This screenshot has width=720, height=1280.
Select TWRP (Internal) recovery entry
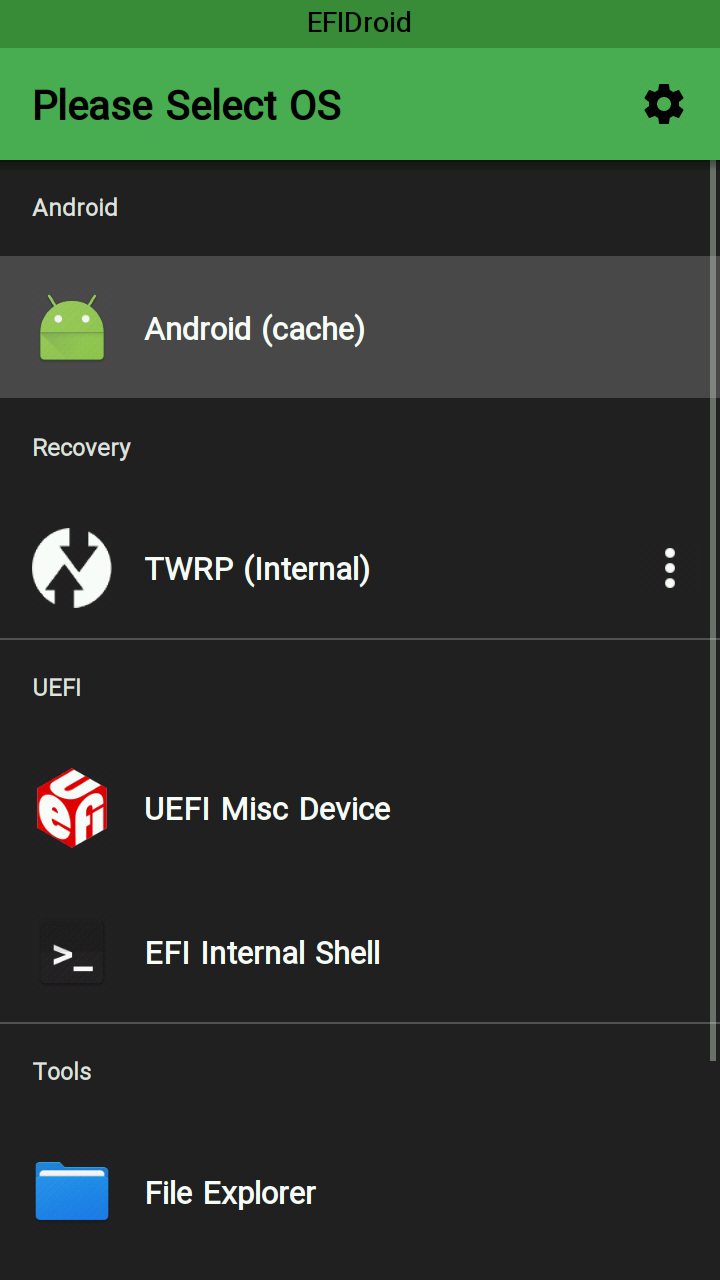point(257,568)
